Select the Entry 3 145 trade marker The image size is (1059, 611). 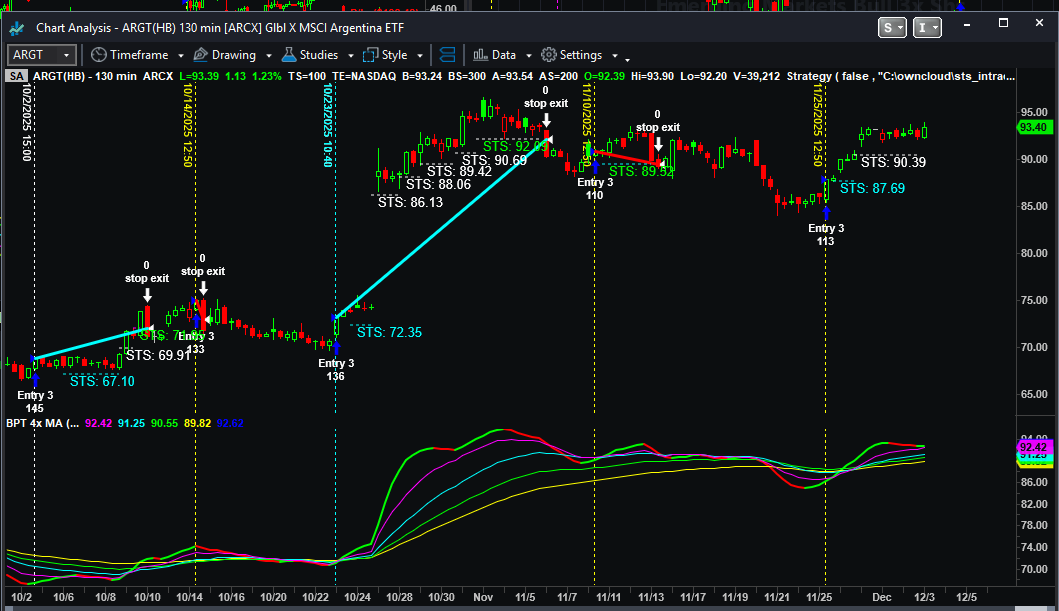pyautogui.click(x=35, y=401)
